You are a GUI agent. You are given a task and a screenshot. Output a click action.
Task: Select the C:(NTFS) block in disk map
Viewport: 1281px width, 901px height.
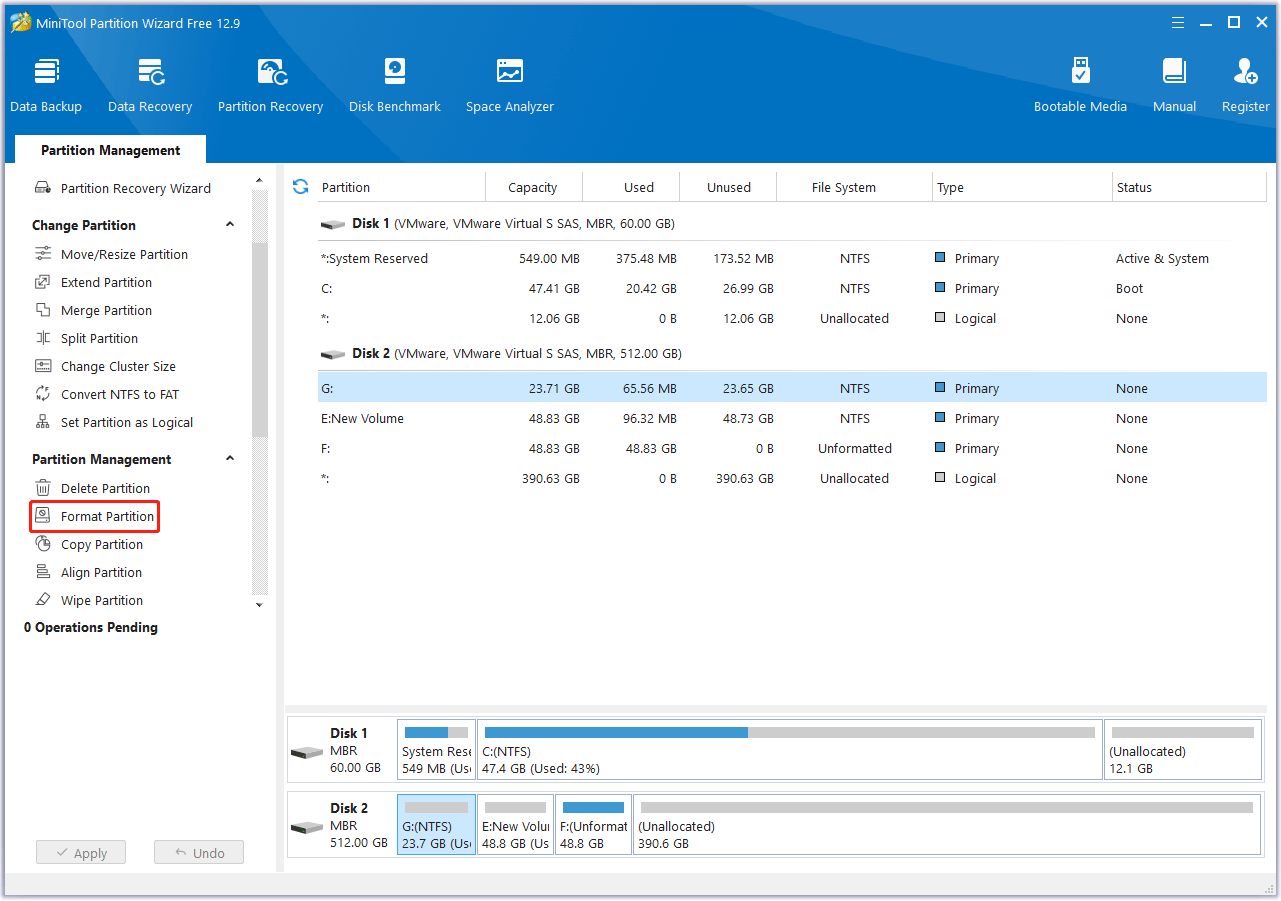click(x=789, y=750)
